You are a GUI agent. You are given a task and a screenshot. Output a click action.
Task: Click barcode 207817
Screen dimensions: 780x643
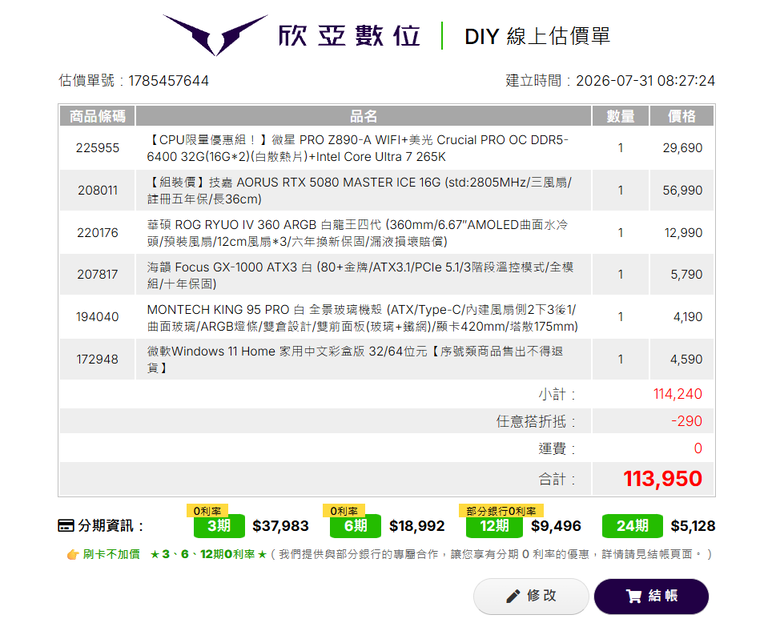[98, 275]
